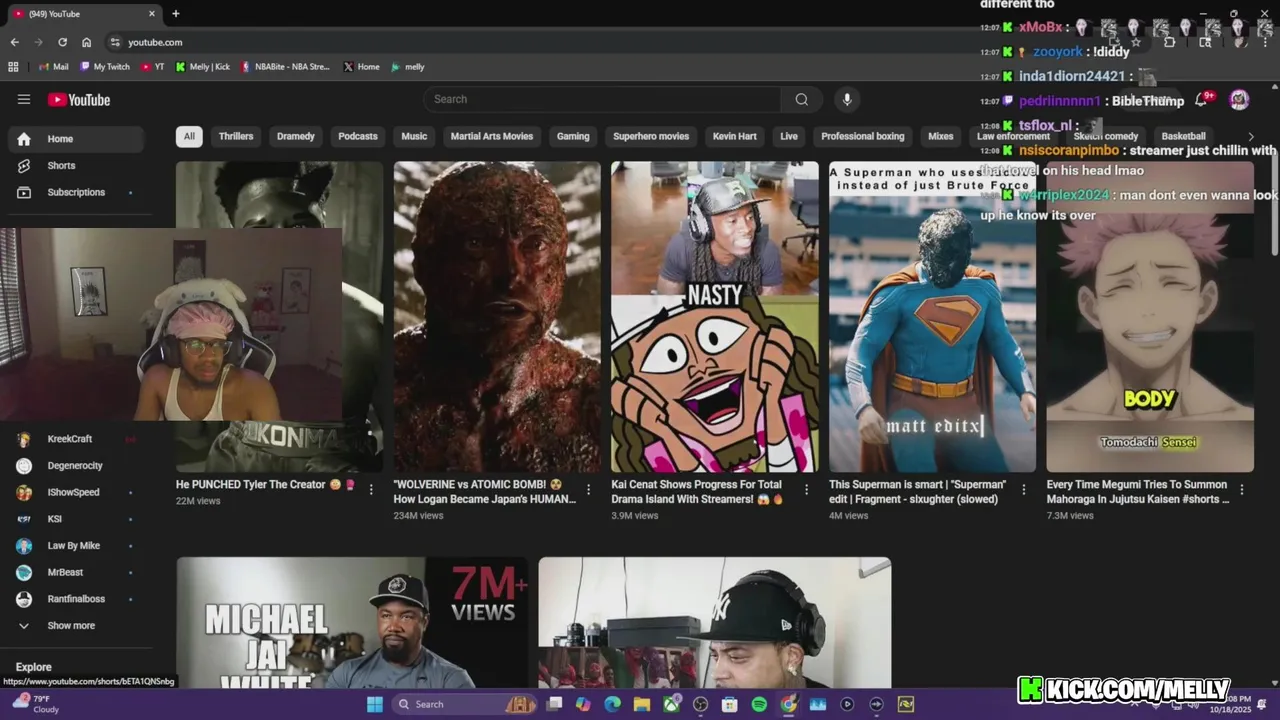
Task: Click the Windows taskbar search box
Action: (465, 704)
